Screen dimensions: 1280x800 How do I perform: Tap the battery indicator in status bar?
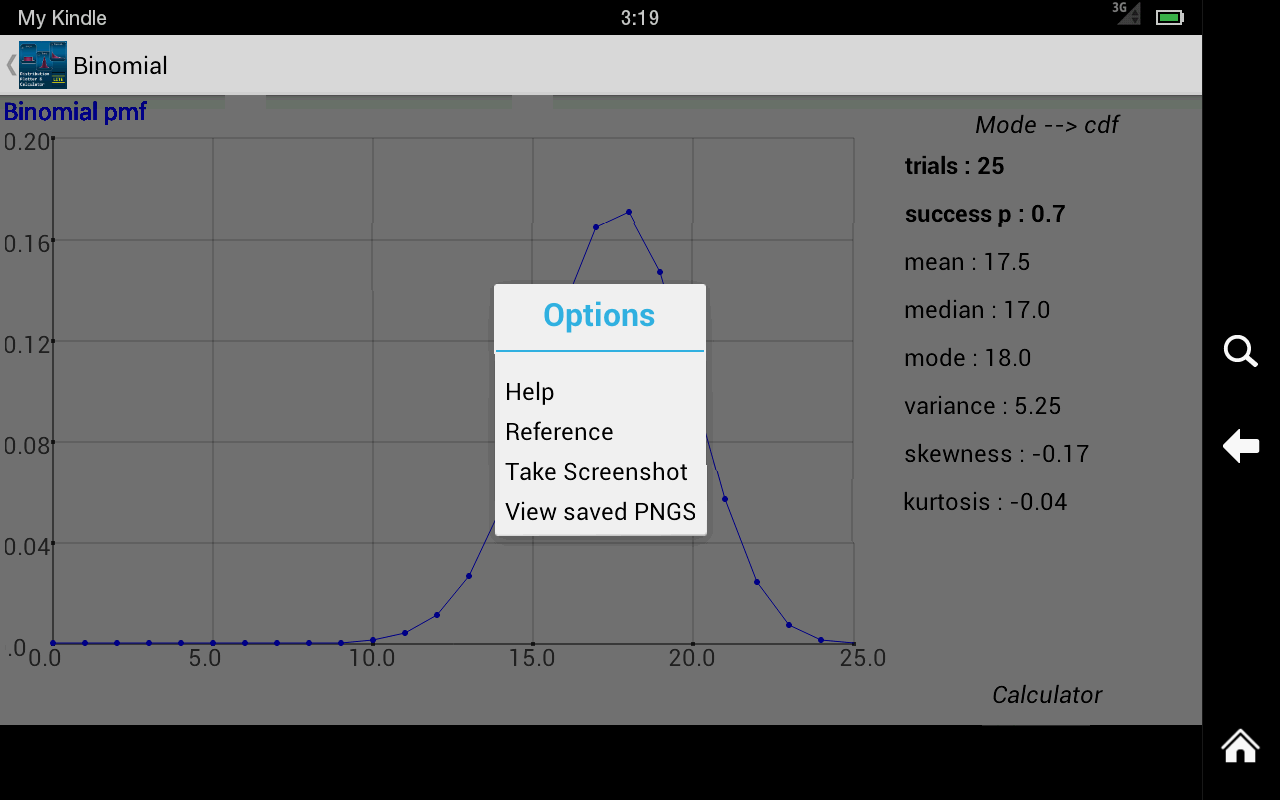pyautogui.click(x=1168, y=16)
